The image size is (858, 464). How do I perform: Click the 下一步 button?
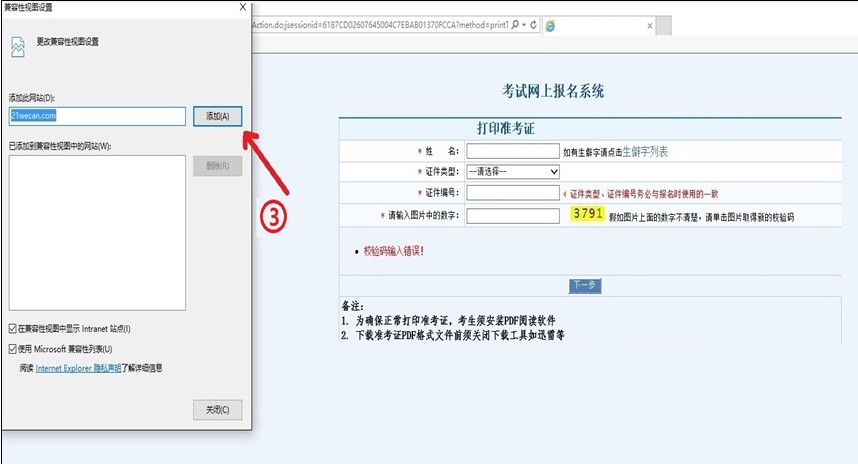pos(585,286)
